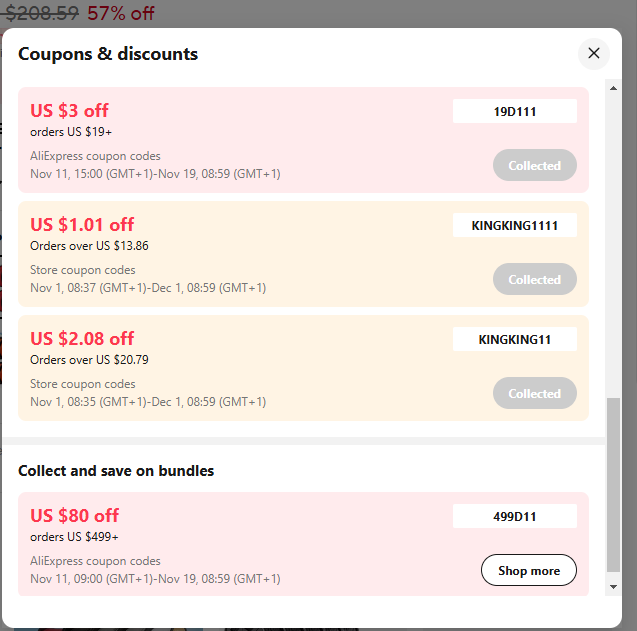
Task: Click the scrollbar down arrow
Action: click(x=613, y=586)
